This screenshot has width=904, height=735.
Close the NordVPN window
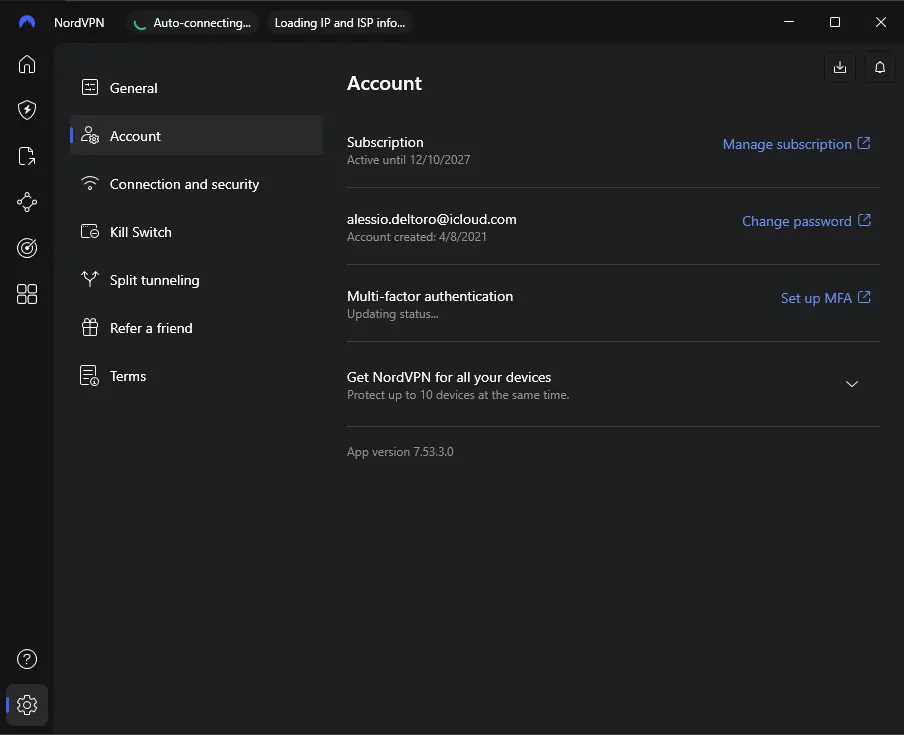coord(880,22)
